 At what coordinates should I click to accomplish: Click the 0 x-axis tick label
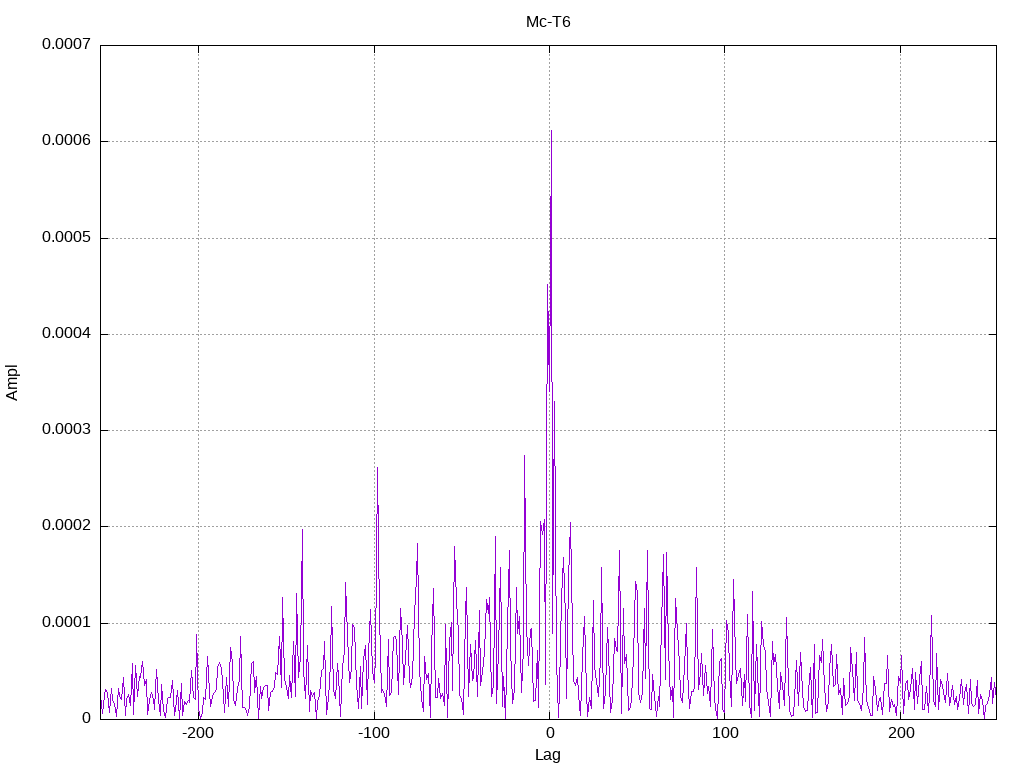click(x=549, y=733)
